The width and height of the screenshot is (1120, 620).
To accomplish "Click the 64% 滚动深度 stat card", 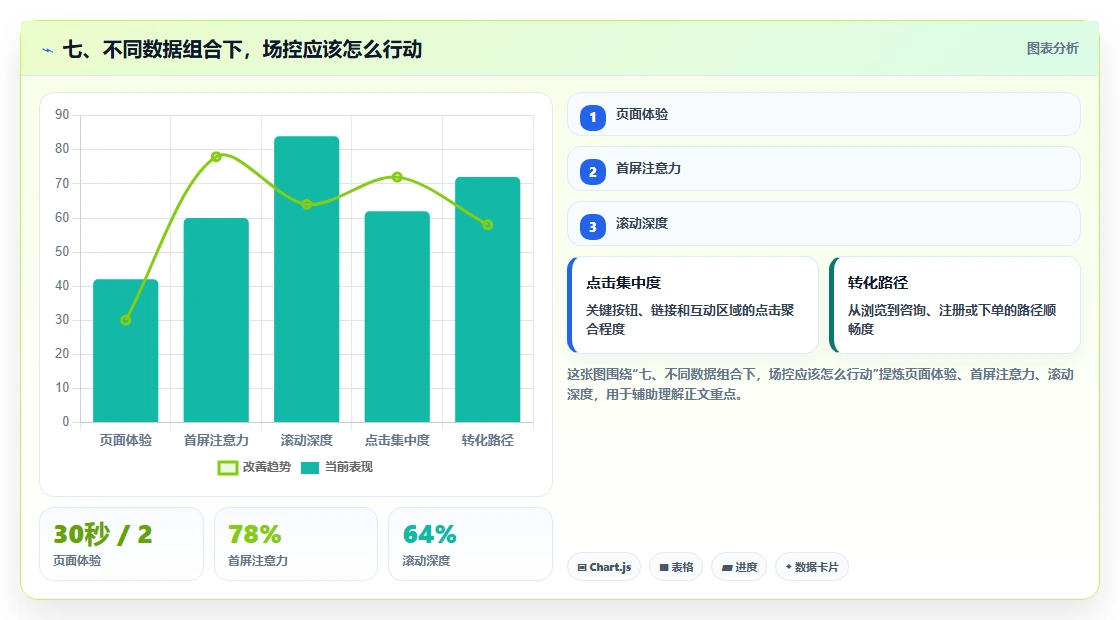I will coord(470,544).
